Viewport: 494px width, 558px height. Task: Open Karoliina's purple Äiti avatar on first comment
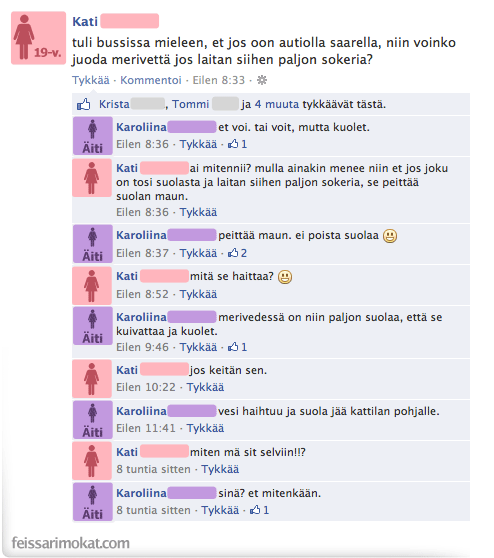click(93, 136)
